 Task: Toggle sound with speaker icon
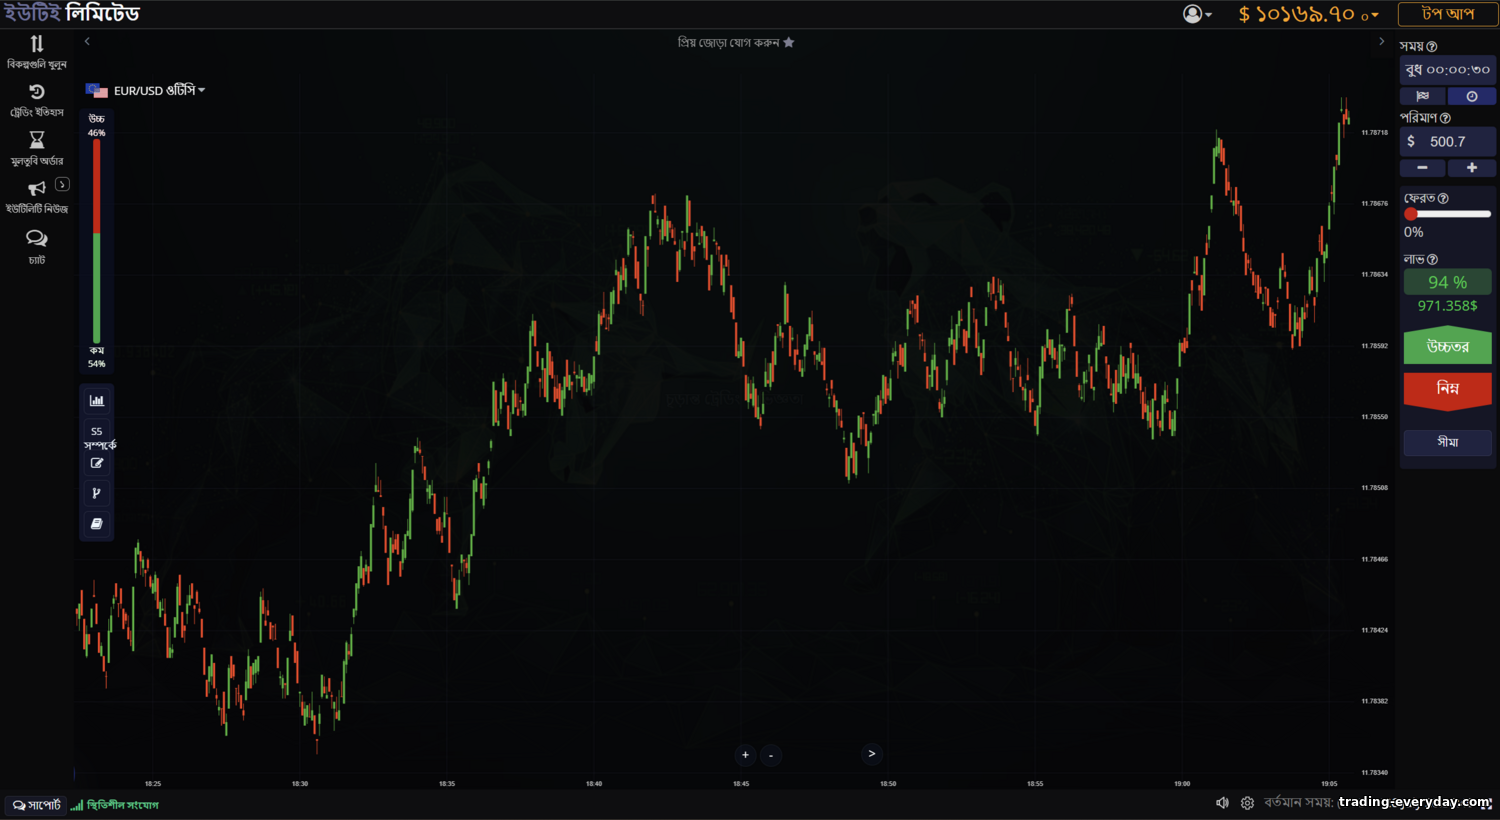pos(1222,803)
